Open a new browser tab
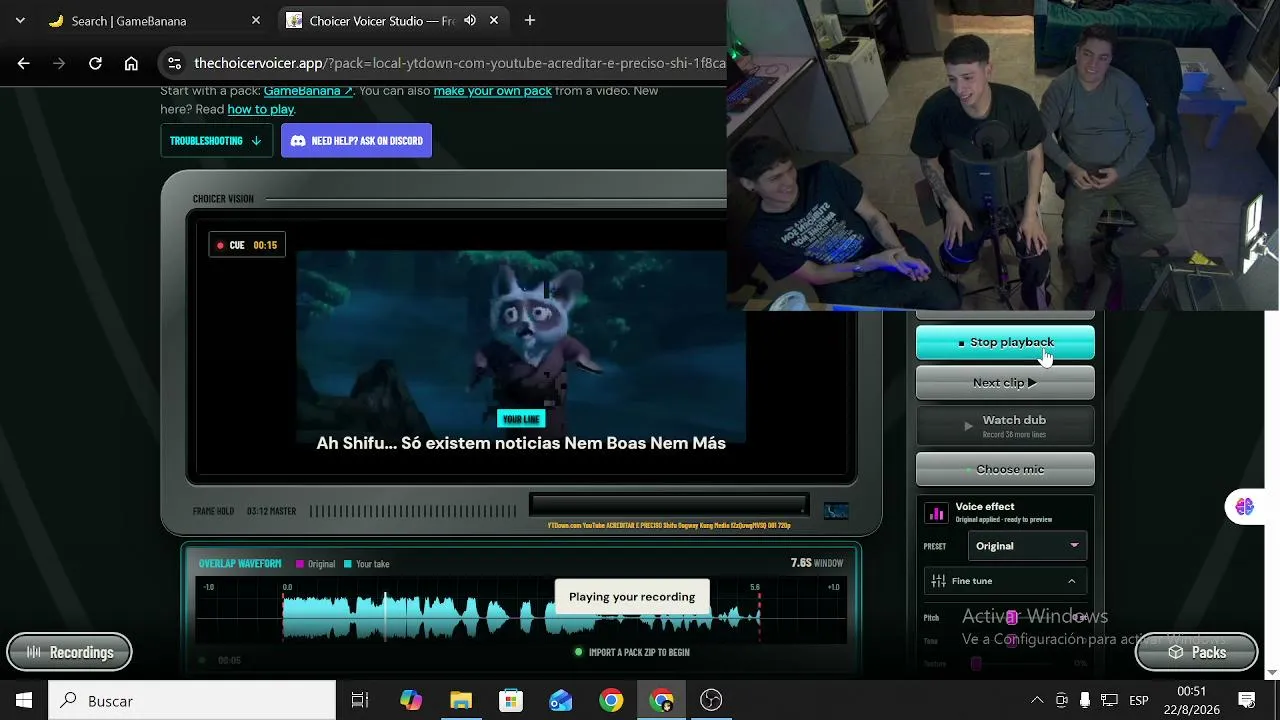 point(530,20)
